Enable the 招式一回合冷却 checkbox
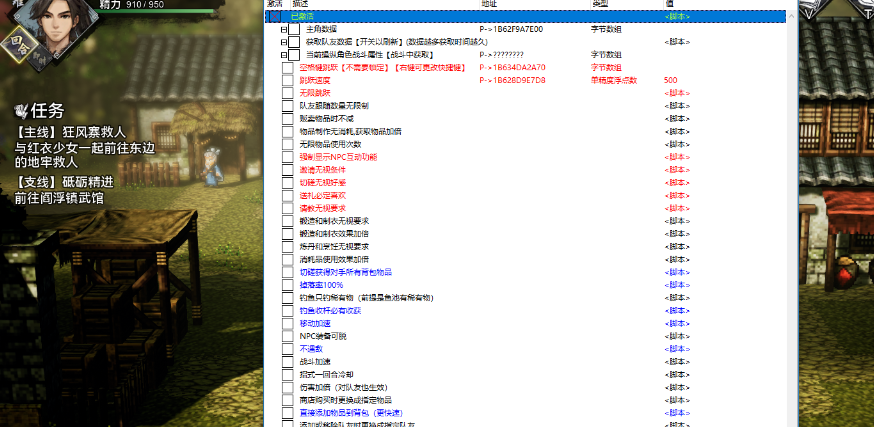The height and width of the screenshot is (427, 874). 288,375
